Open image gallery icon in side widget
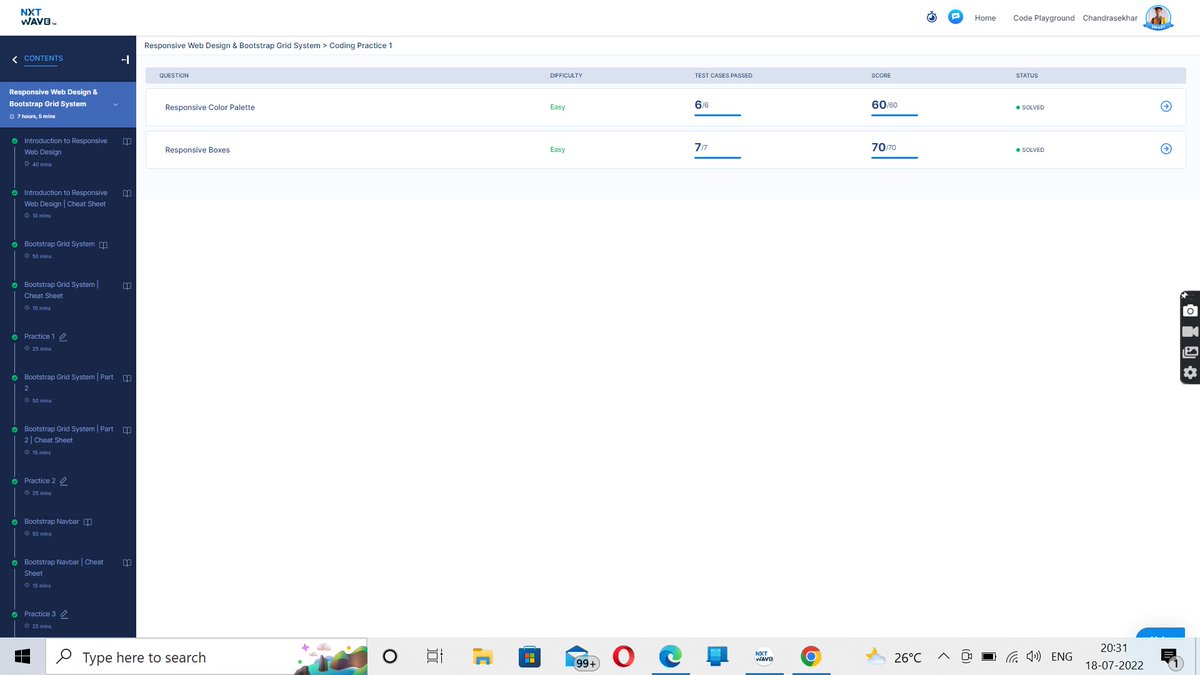The height and width of the screenshot is (675, 1200). [1190, 352]
